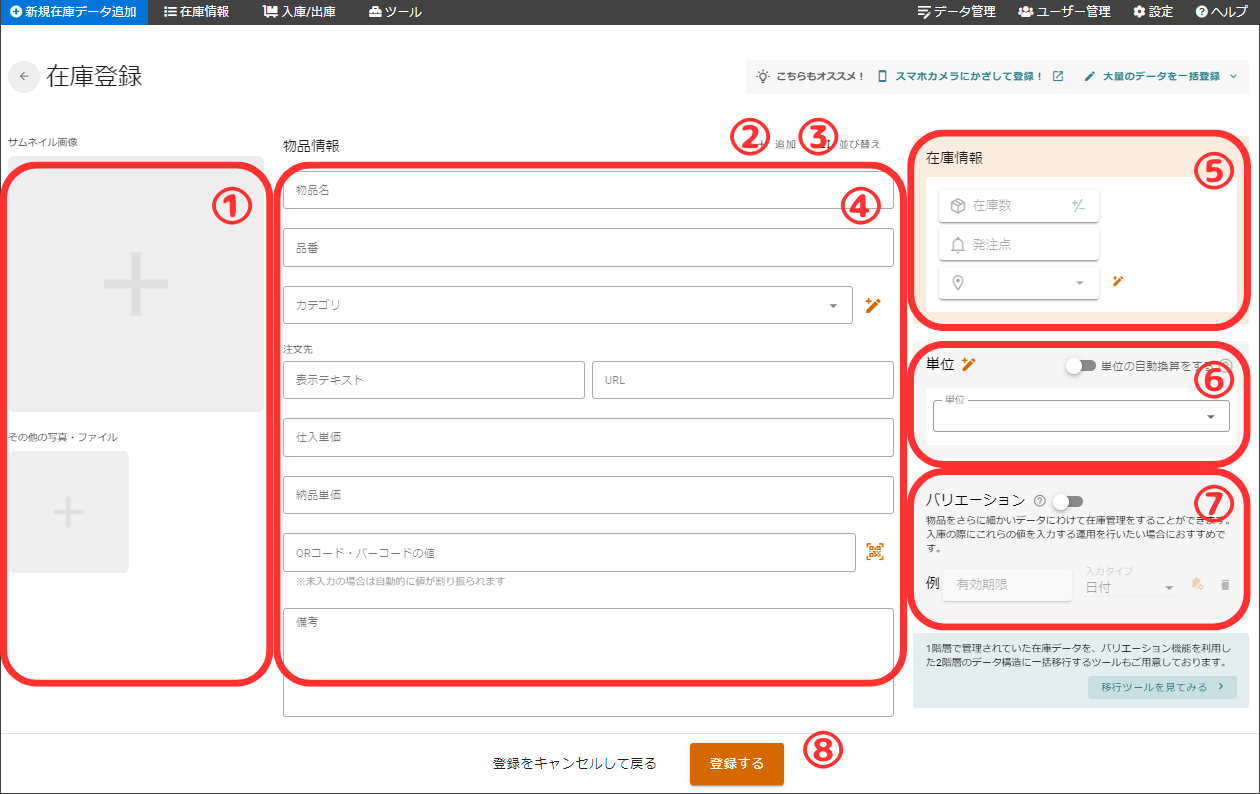The width and height of the screenshot is (1260, 794).
Task: Click the pencil icon next to 単位 heading
Action: tap(968, 364)
